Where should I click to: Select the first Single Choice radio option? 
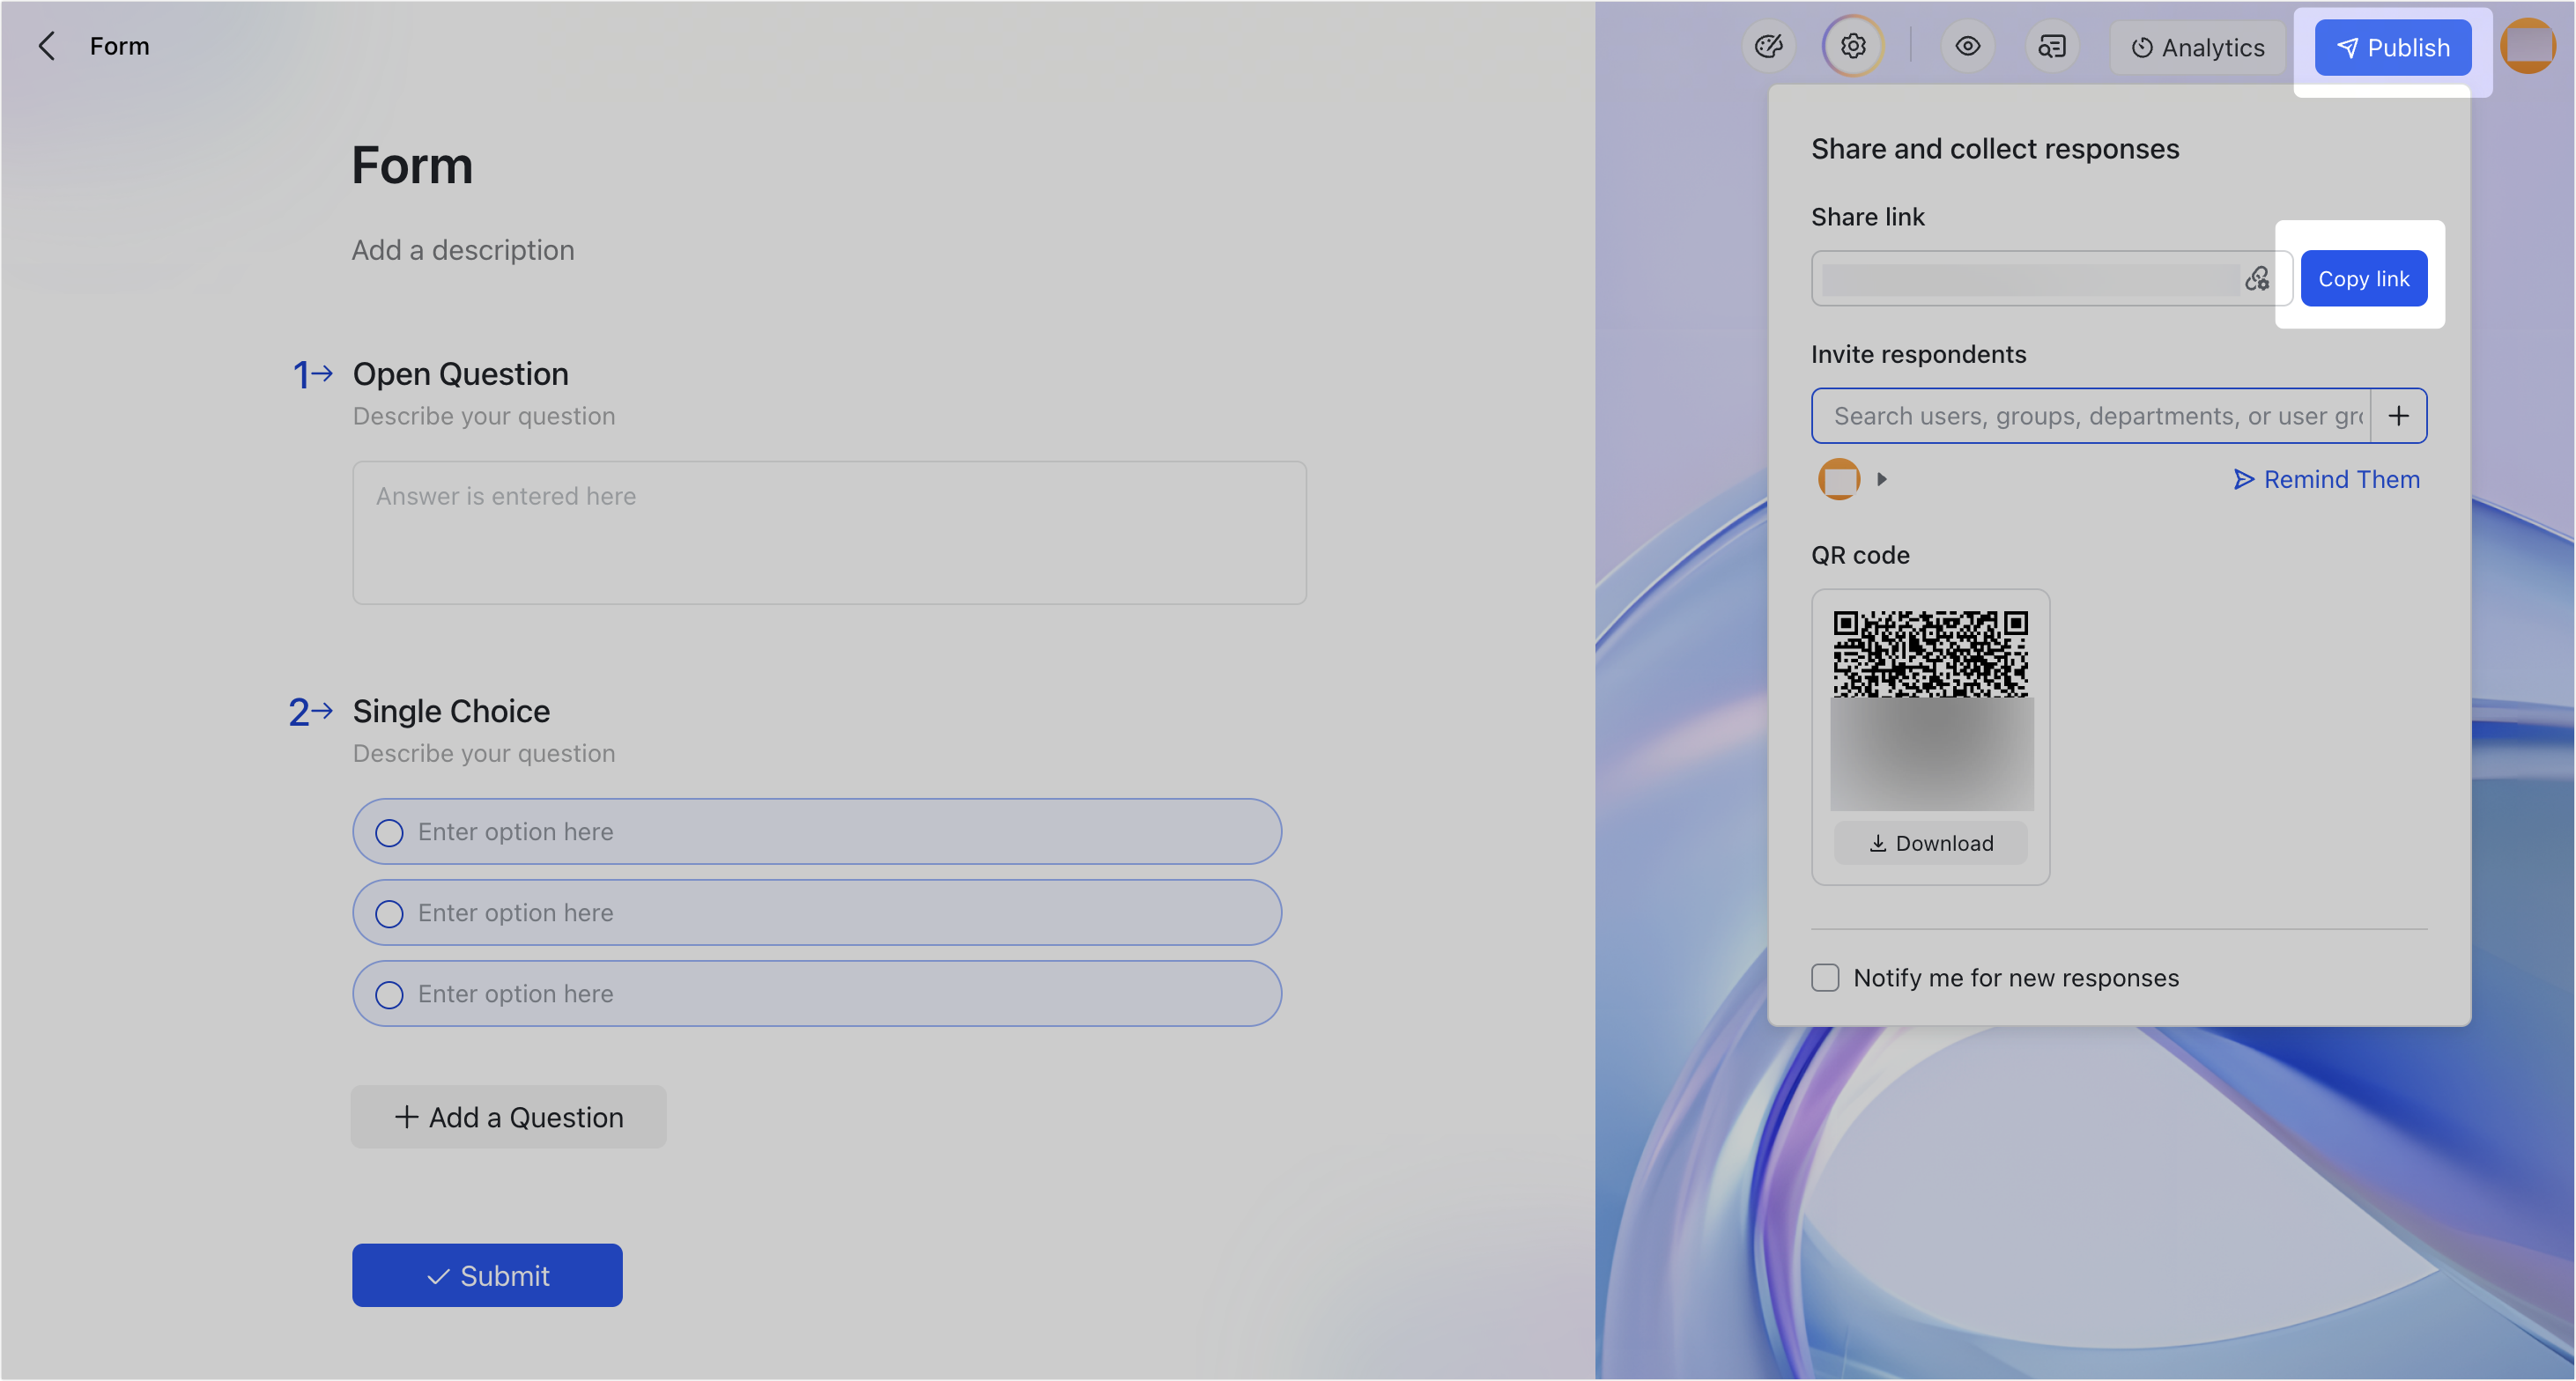[389, 831]
